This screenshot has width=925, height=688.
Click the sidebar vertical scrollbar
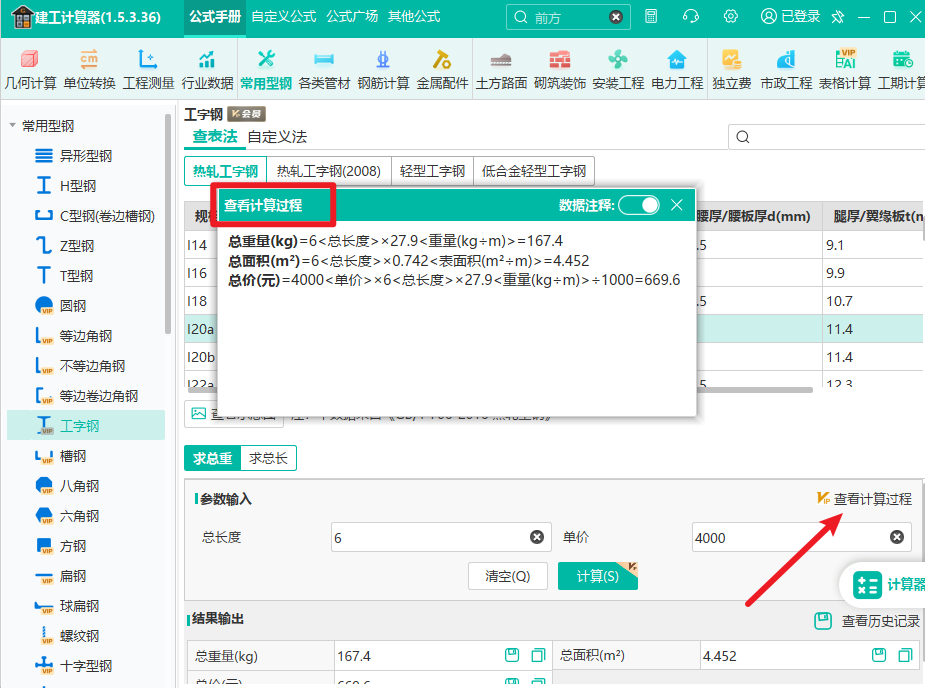pyautogui.click(x=168, y=224)
